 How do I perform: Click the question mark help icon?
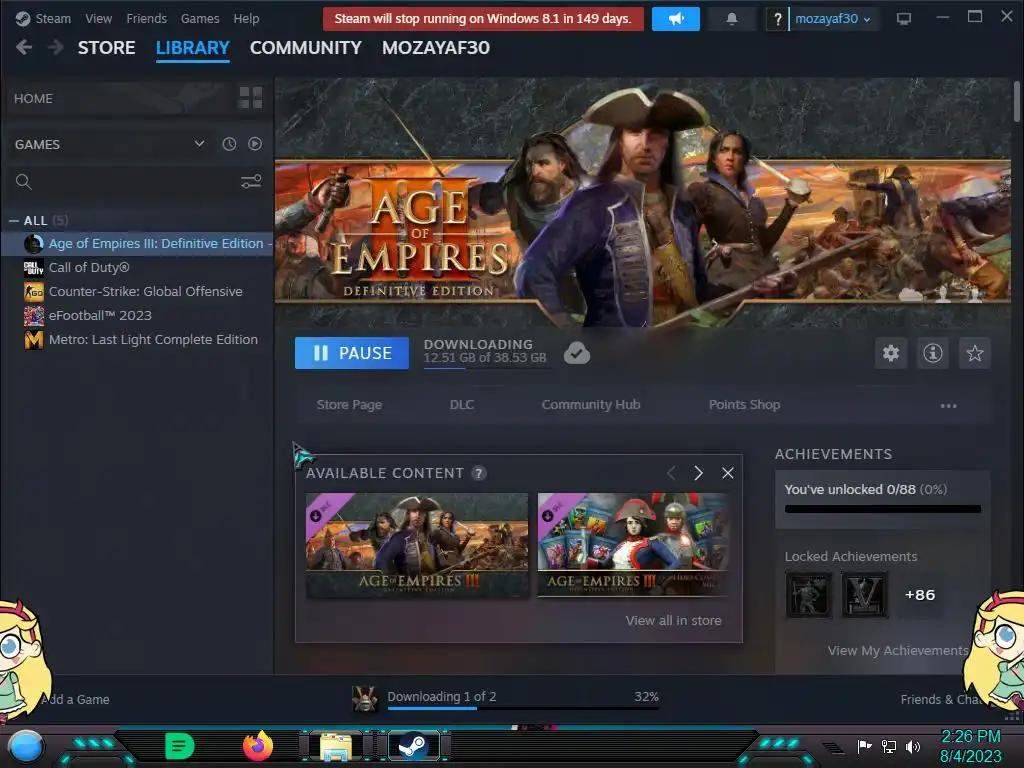click(777, 19)
